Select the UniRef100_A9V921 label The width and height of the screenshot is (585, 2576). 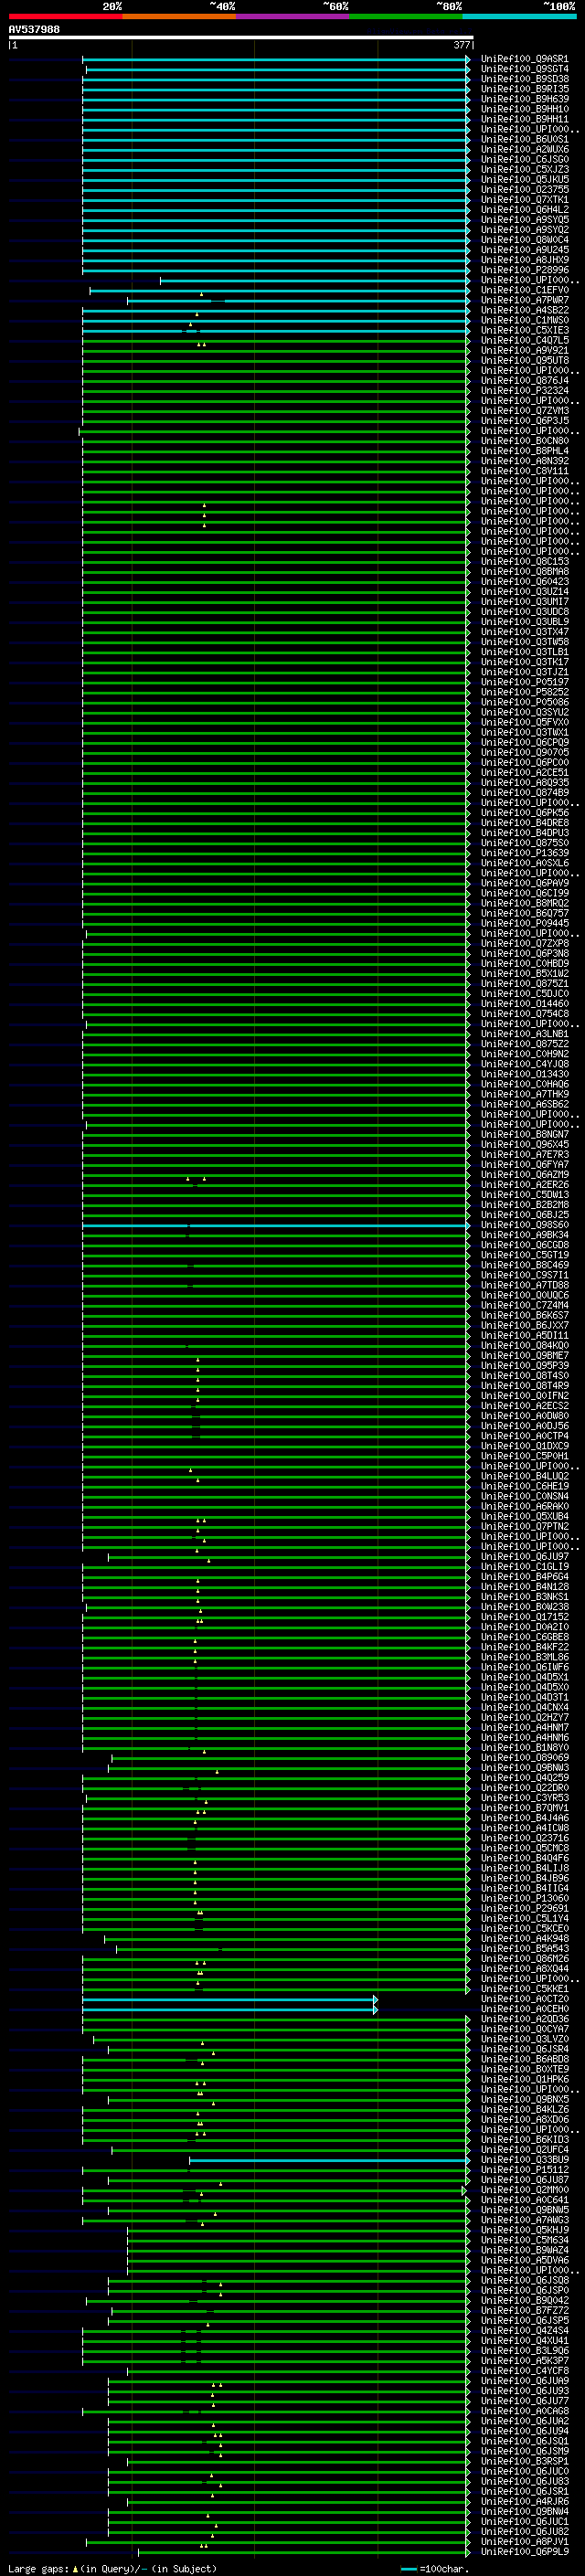coord(525,350)
